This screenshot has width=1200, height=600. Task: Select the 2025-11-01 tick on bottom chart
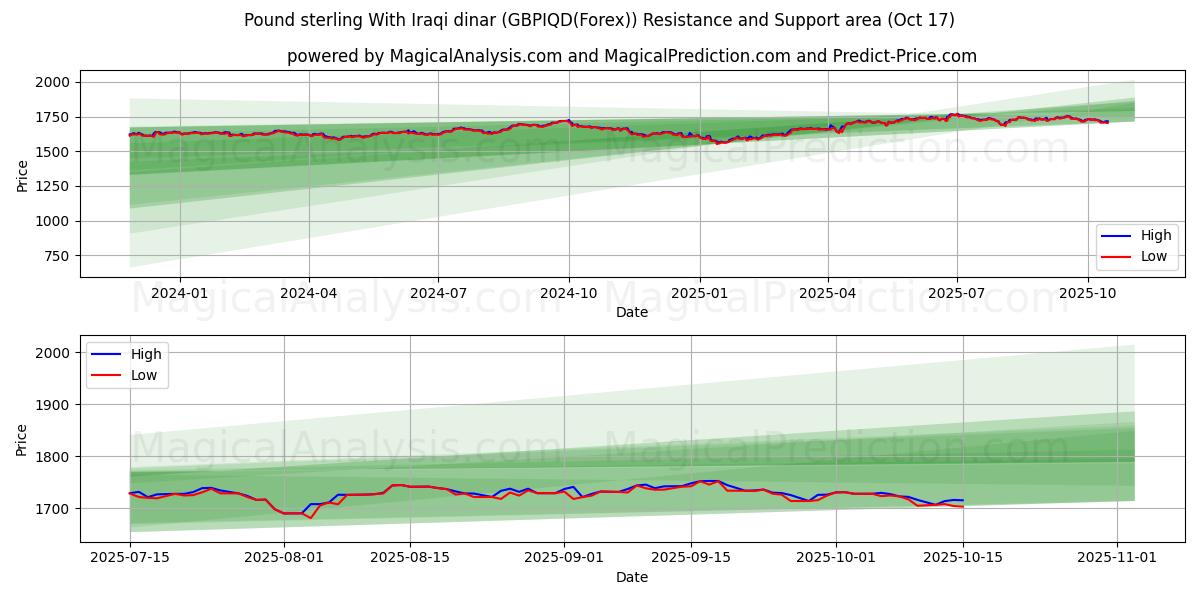[x=1116, y=558]
